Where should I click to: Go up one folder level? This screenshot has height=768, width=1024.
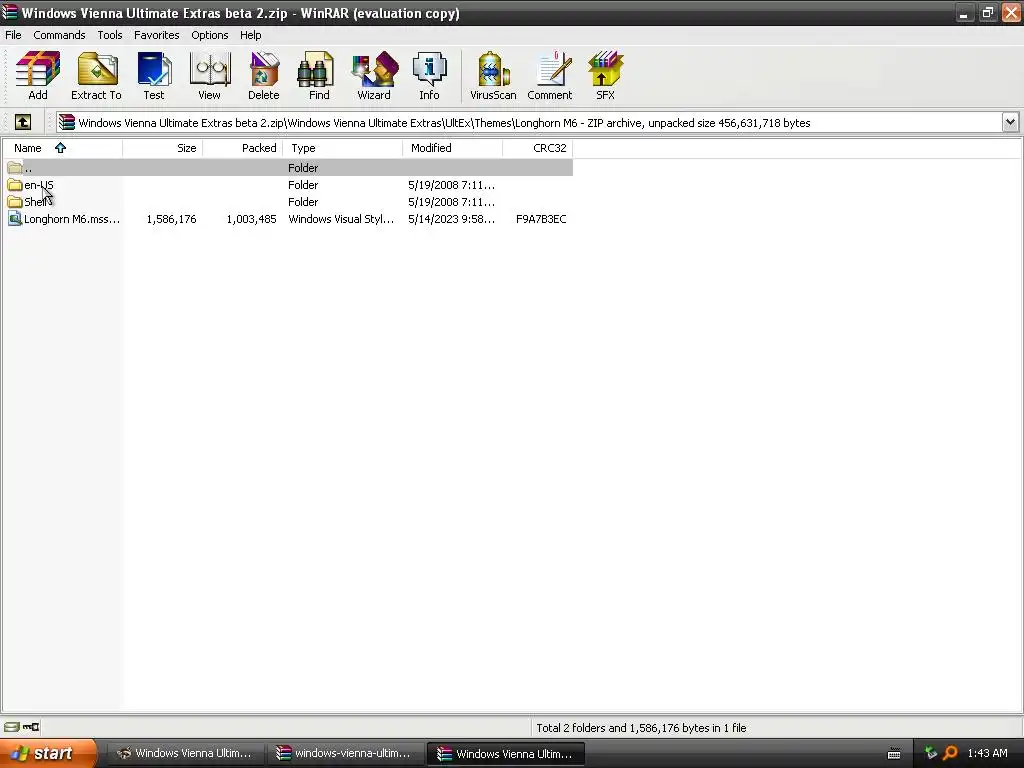pos(23,122)
